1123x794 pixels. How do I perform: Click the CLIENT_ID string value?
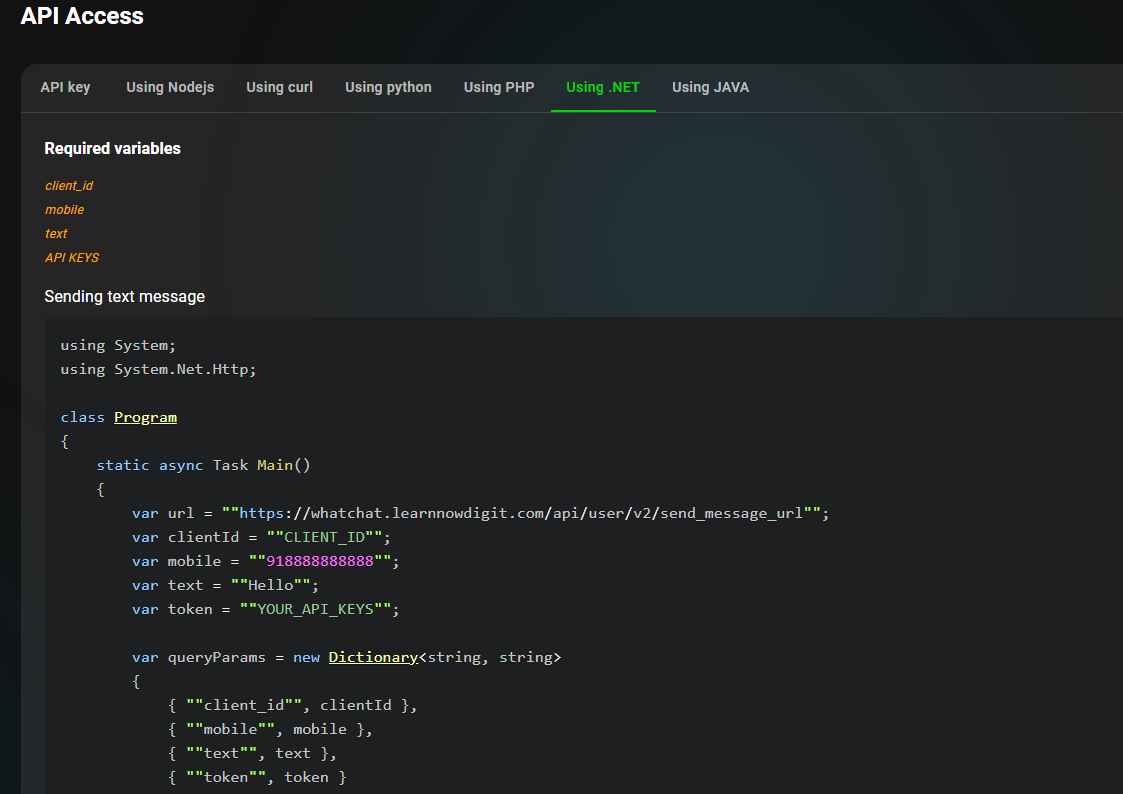324,537
